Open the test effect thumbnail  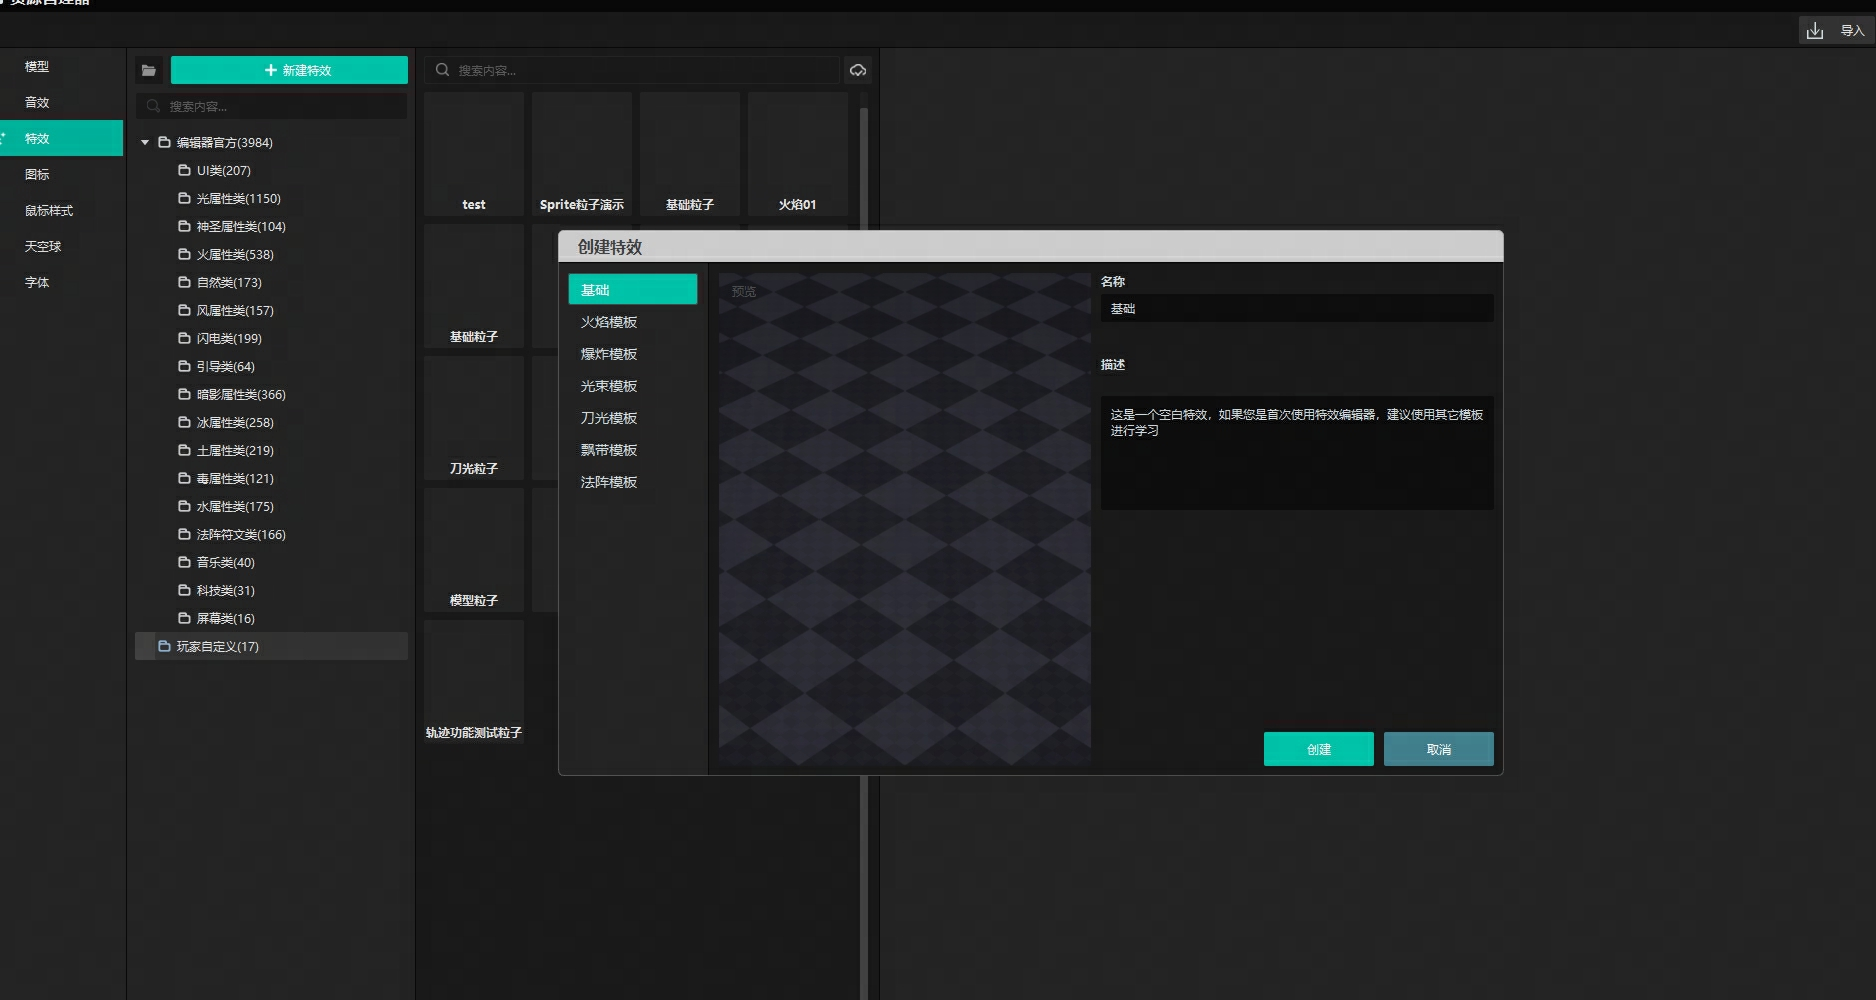coord(474,154)
